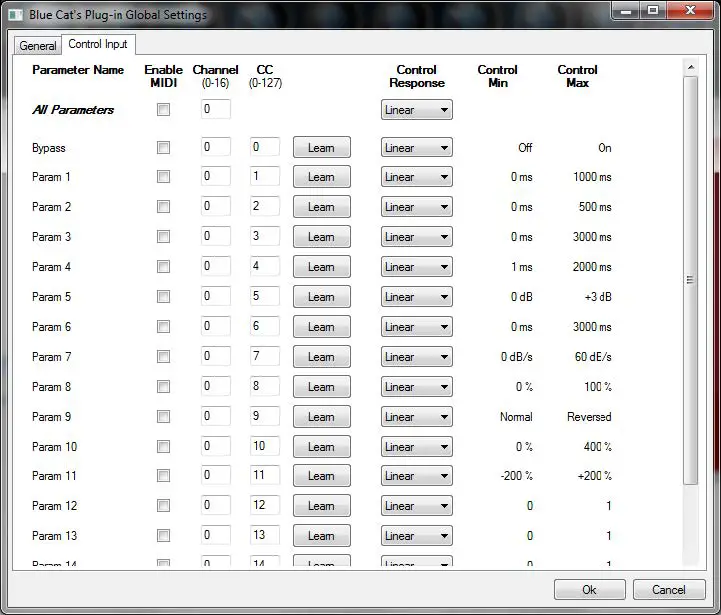Check Enable MIDI for Param 2
721x615 pixels.
[163, 207]
